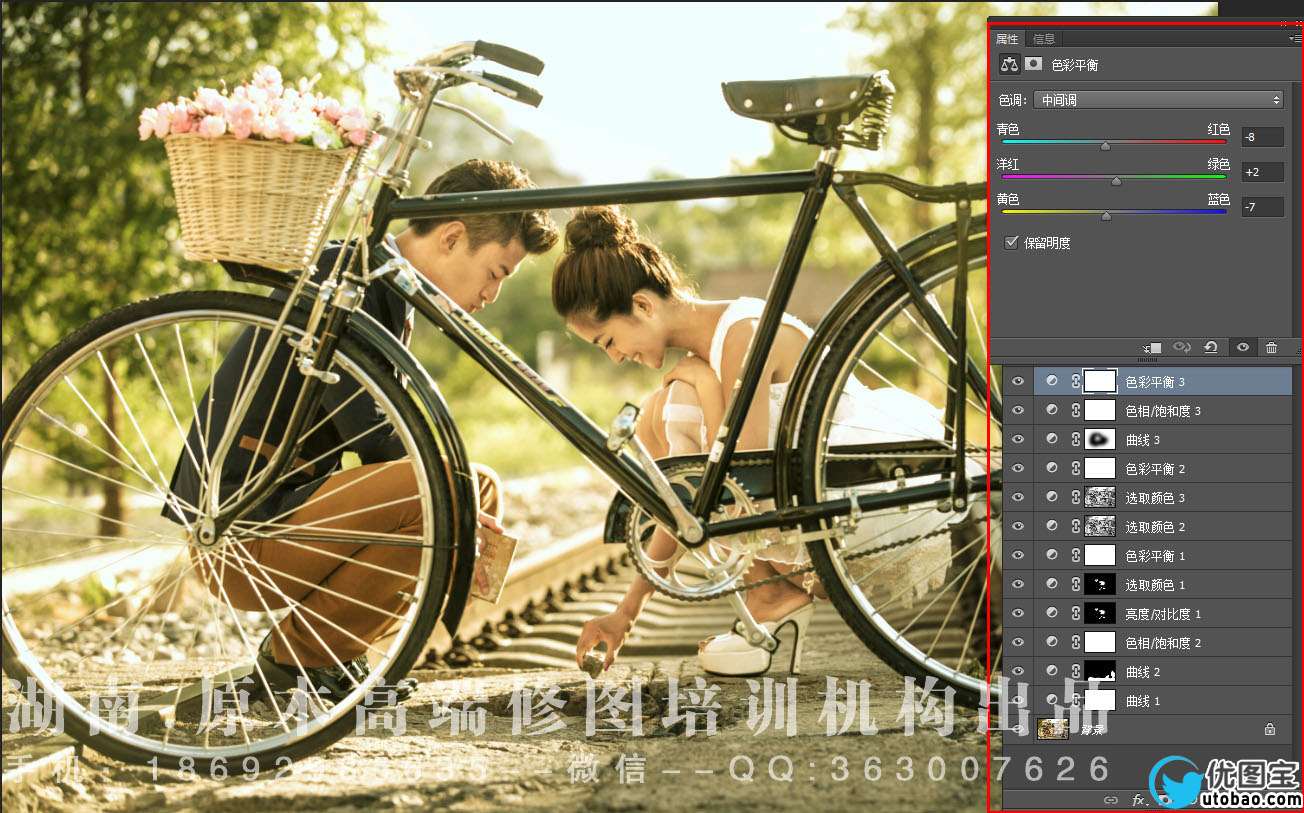The height and width of the screenshot is (813, 1304).
Task: Select the 曲线 2 layer mask thumbnail
Action: [x=1100, y=671]
